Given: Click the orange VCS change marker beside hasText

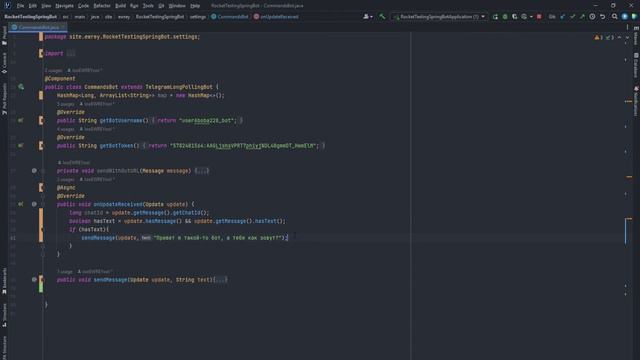Looking at the screenshot, I should (41, 225).
